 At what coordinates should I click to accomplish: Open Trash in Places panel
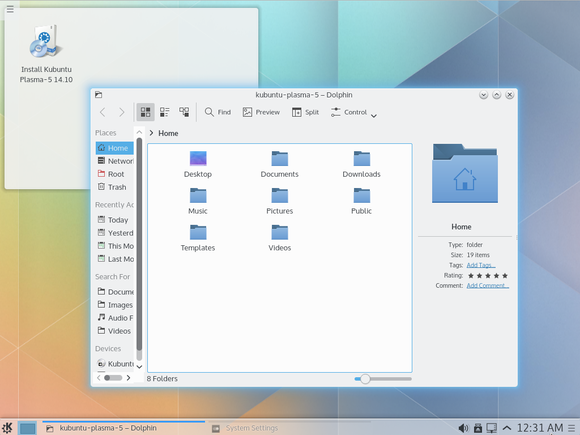(115, 187)
